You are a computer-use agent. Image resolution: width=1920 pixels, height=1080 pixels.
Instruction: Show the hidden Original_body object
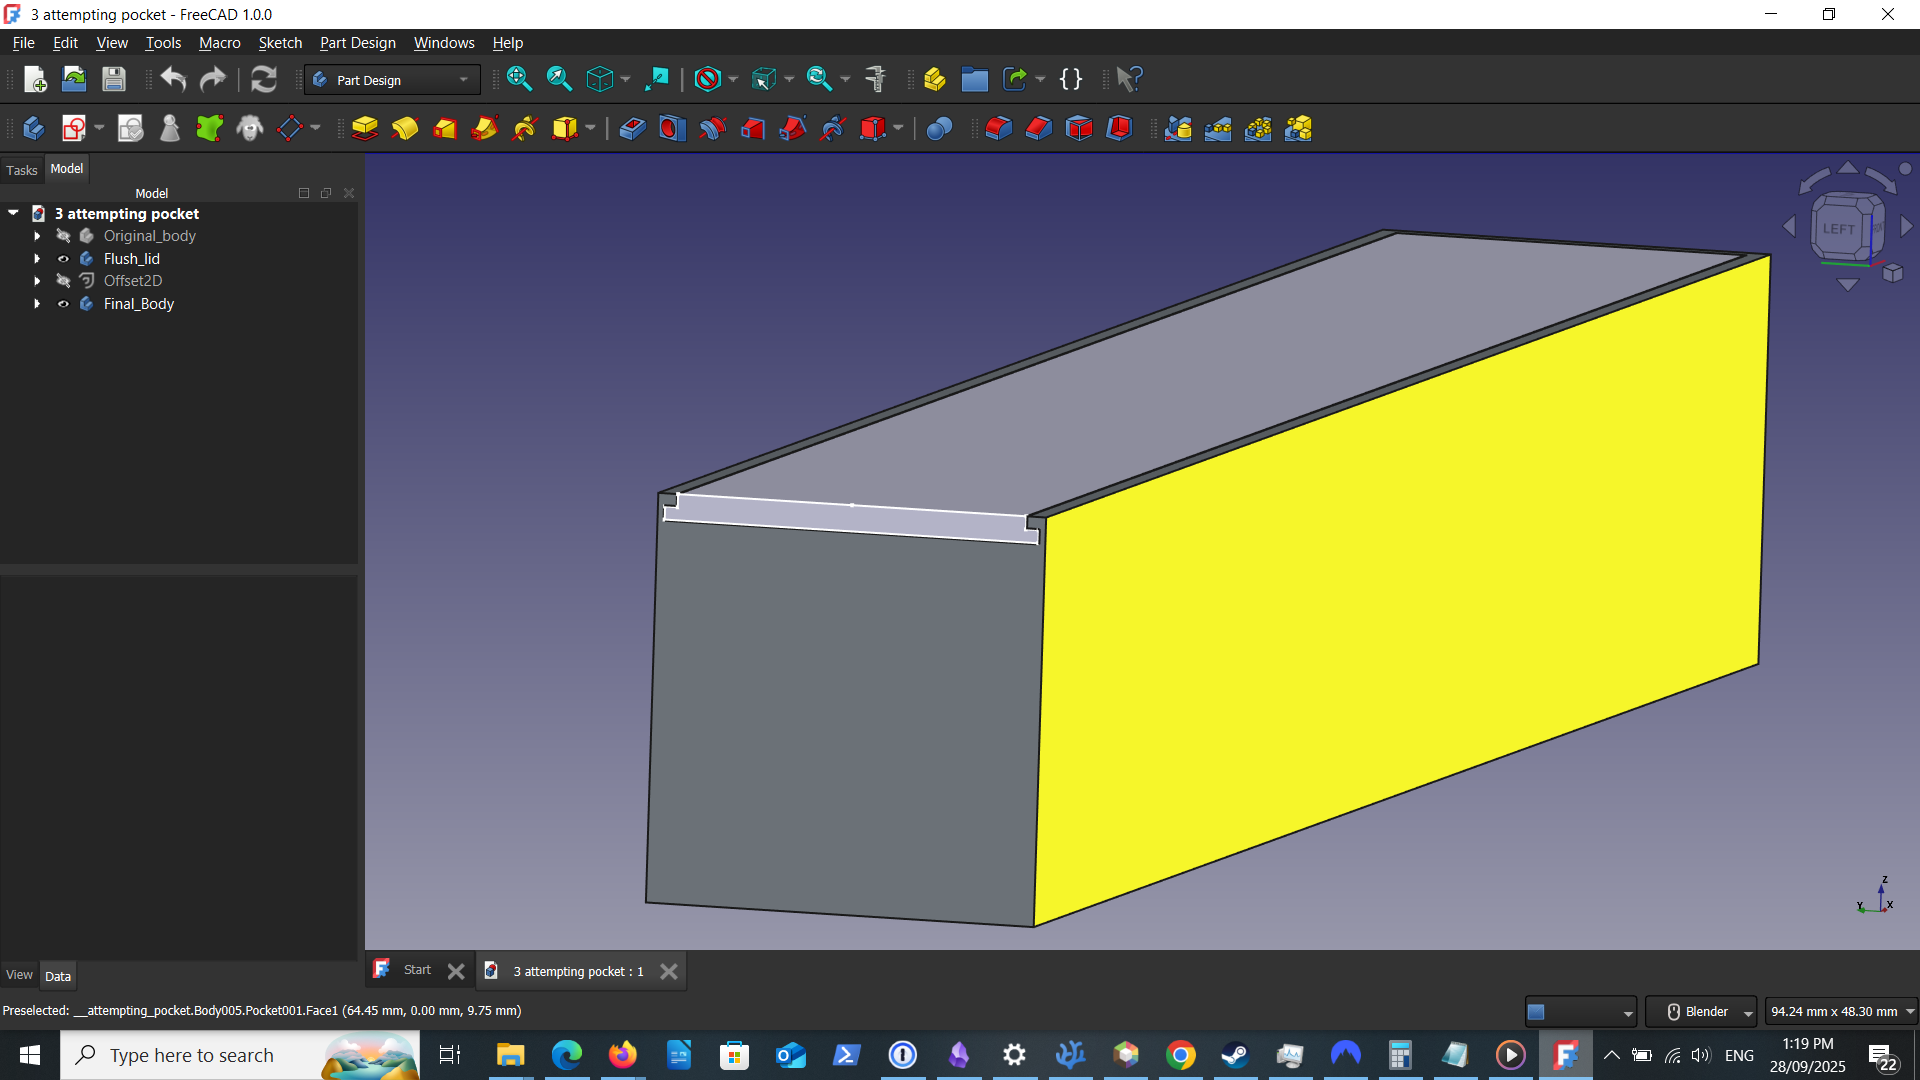(63, 236)
